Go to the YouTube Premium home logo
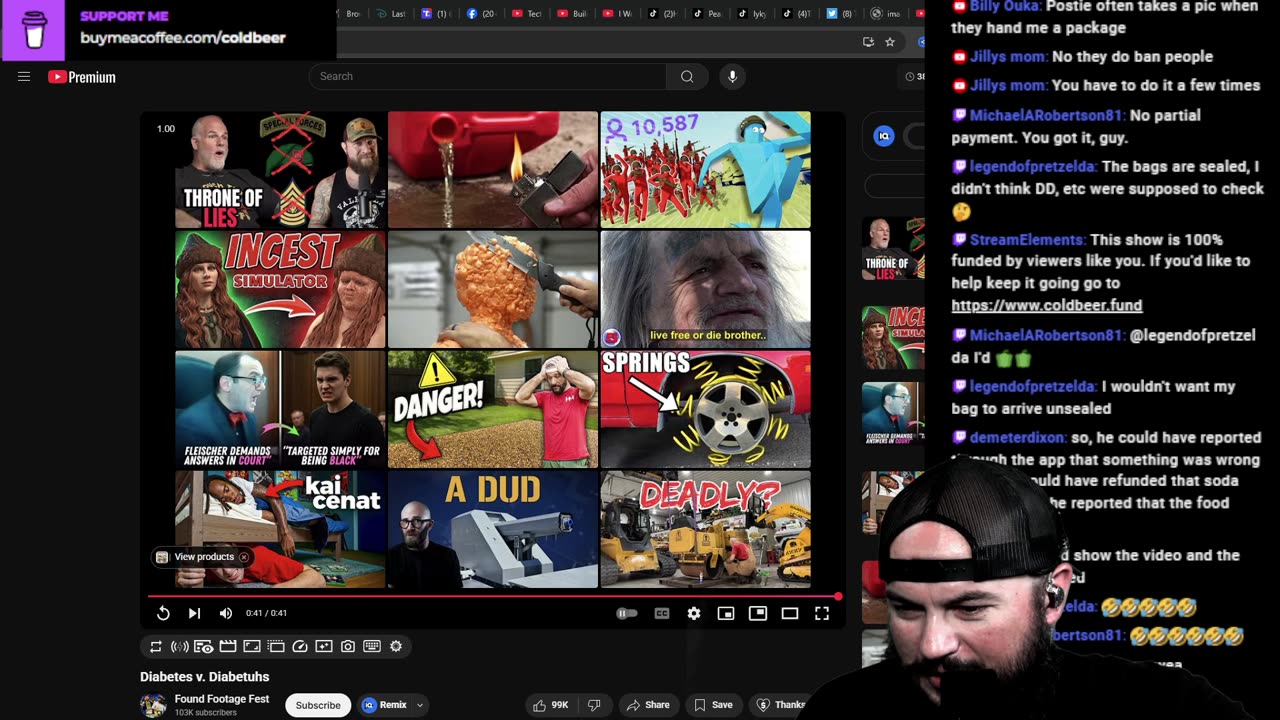1280x720 pixels. click(82, 77)
